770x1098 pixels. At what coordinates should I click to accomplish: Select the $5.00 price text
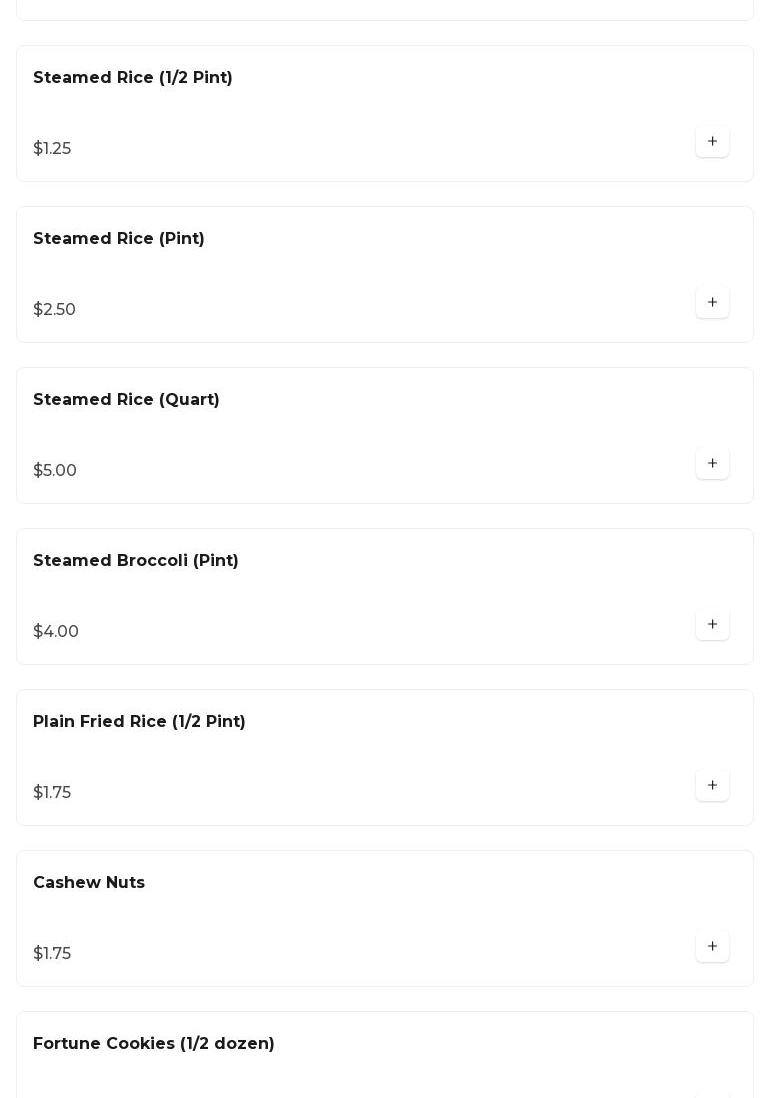55,471
